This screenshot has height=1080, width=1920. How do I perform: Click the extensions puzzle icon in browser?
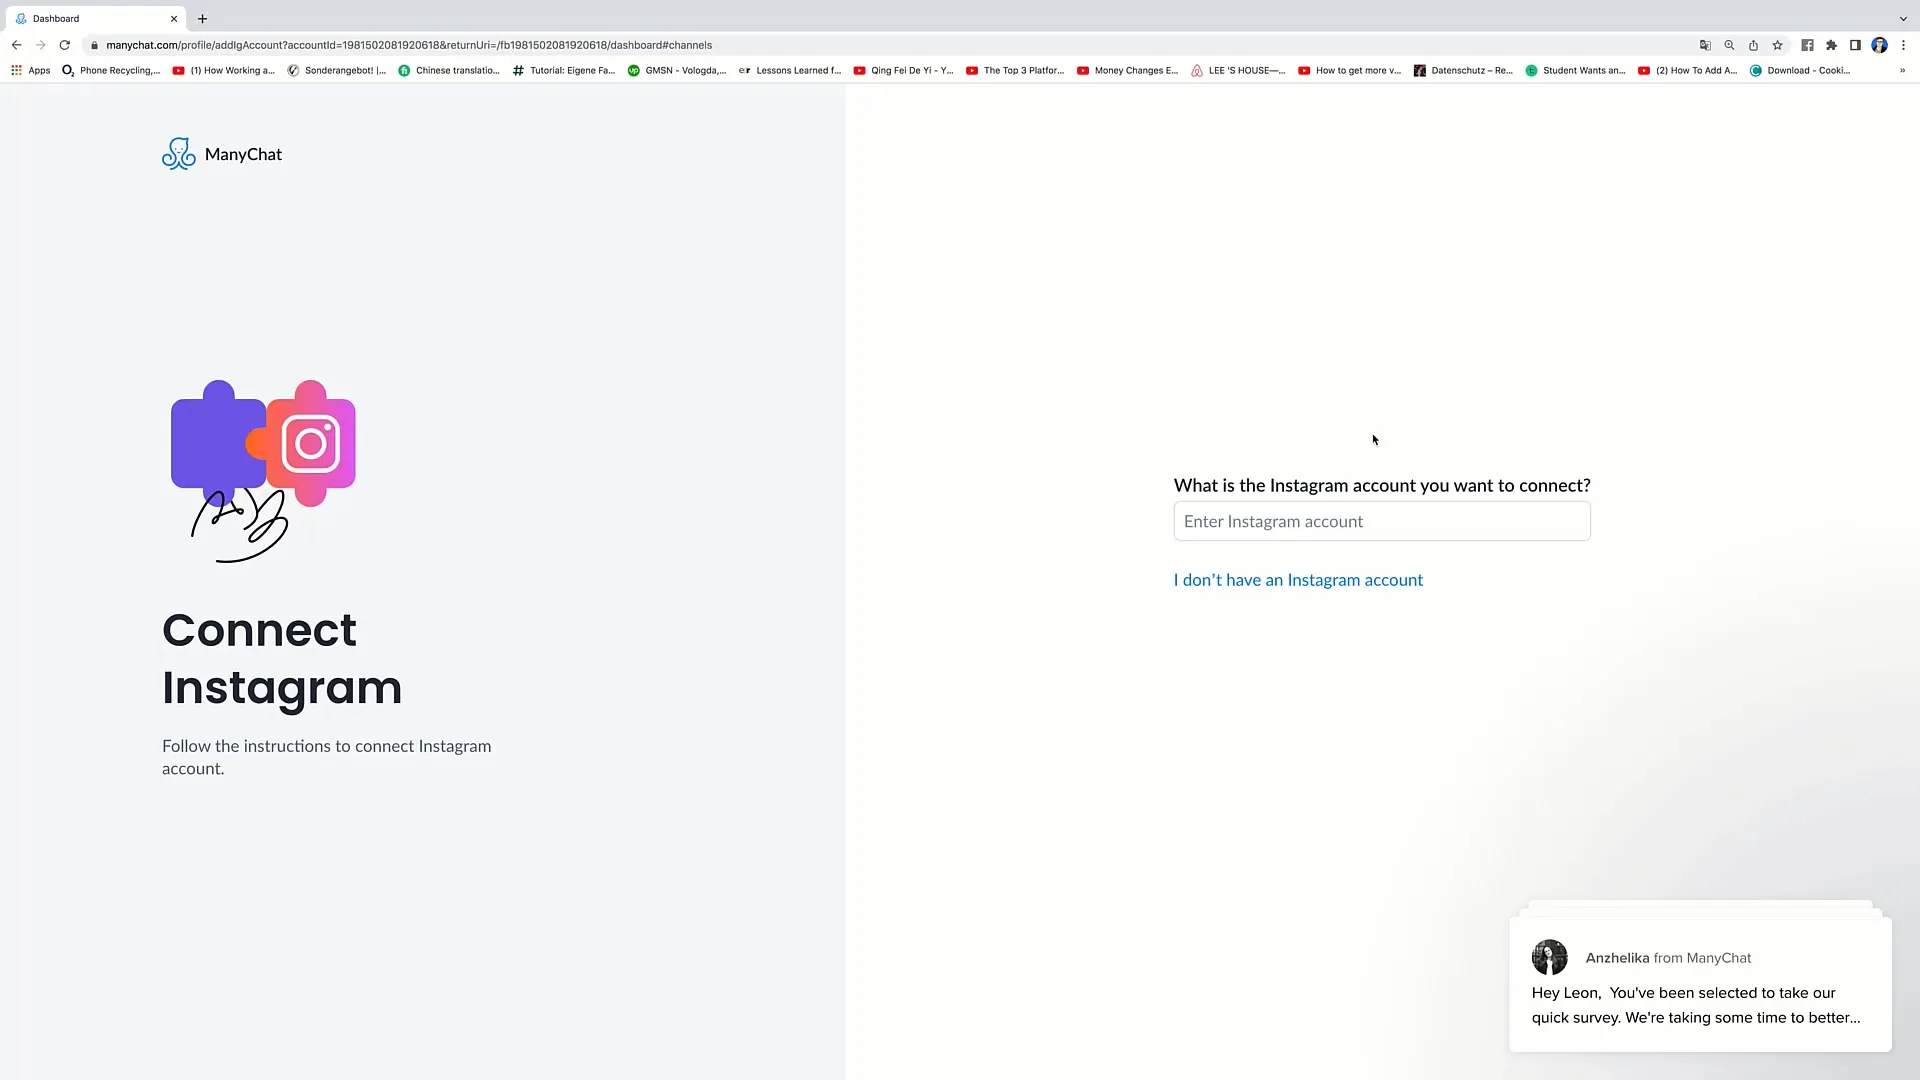[x=1832, y=44]
